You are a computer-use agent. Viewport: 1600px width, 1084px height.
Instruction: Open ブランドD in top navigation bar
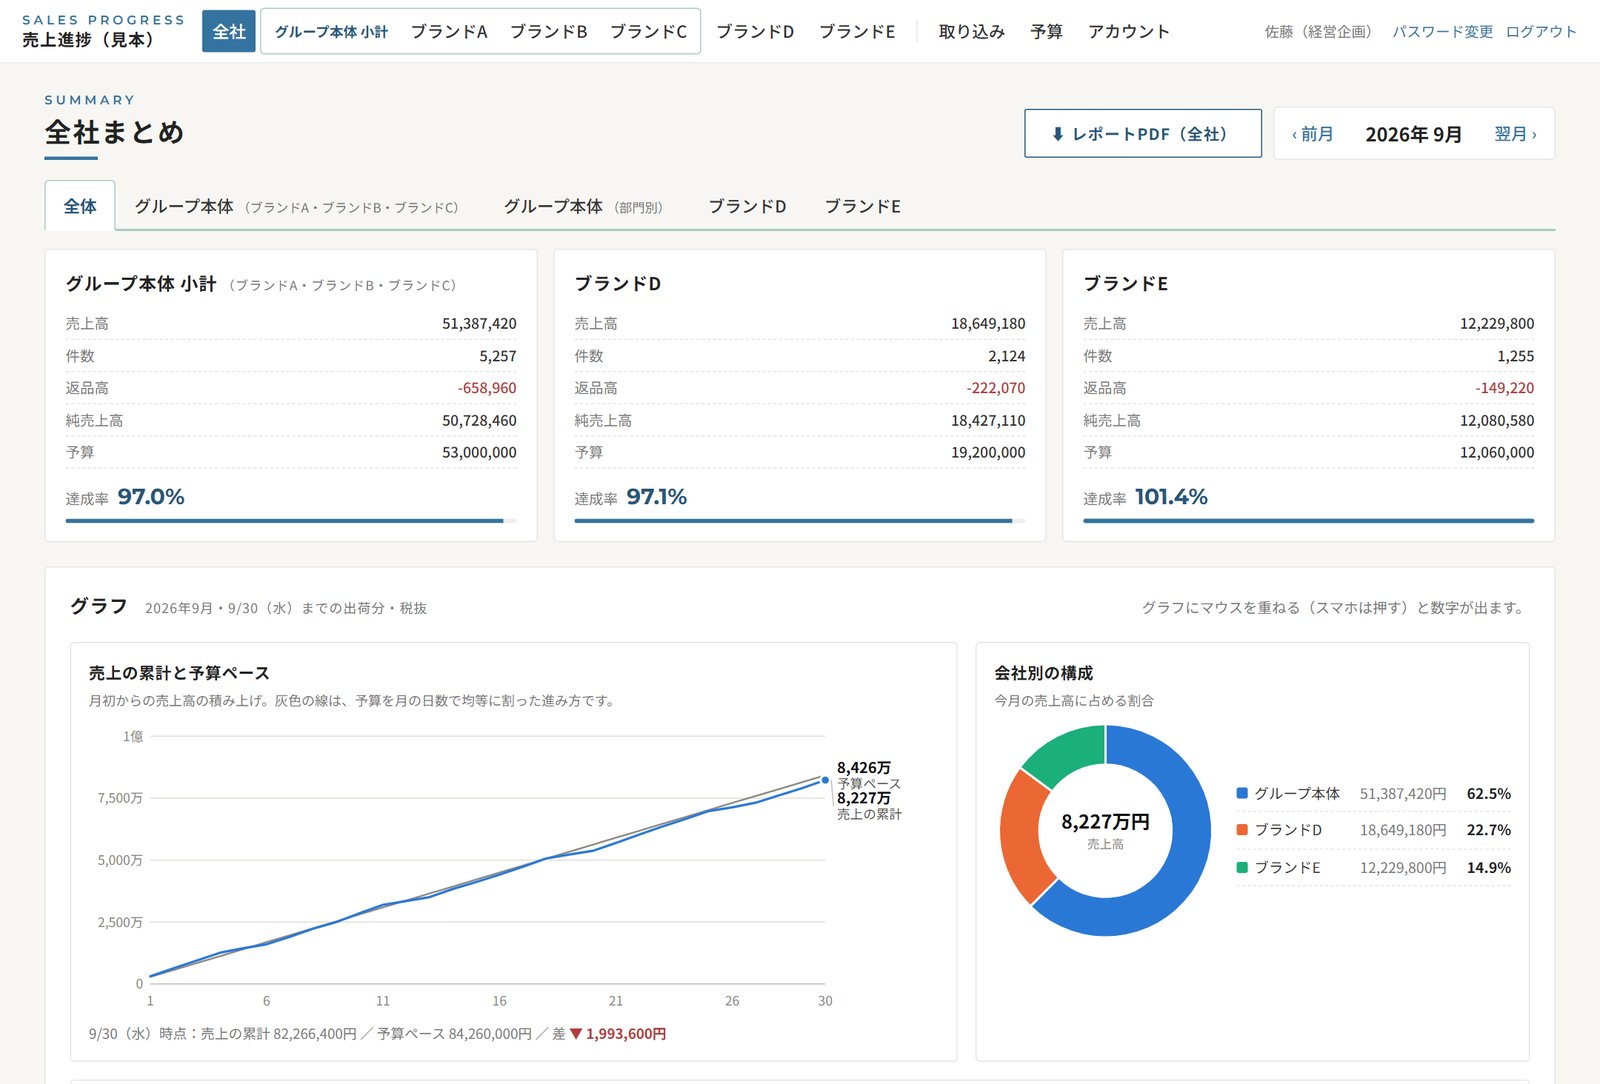pyautogui.click(x=755, y=31)
